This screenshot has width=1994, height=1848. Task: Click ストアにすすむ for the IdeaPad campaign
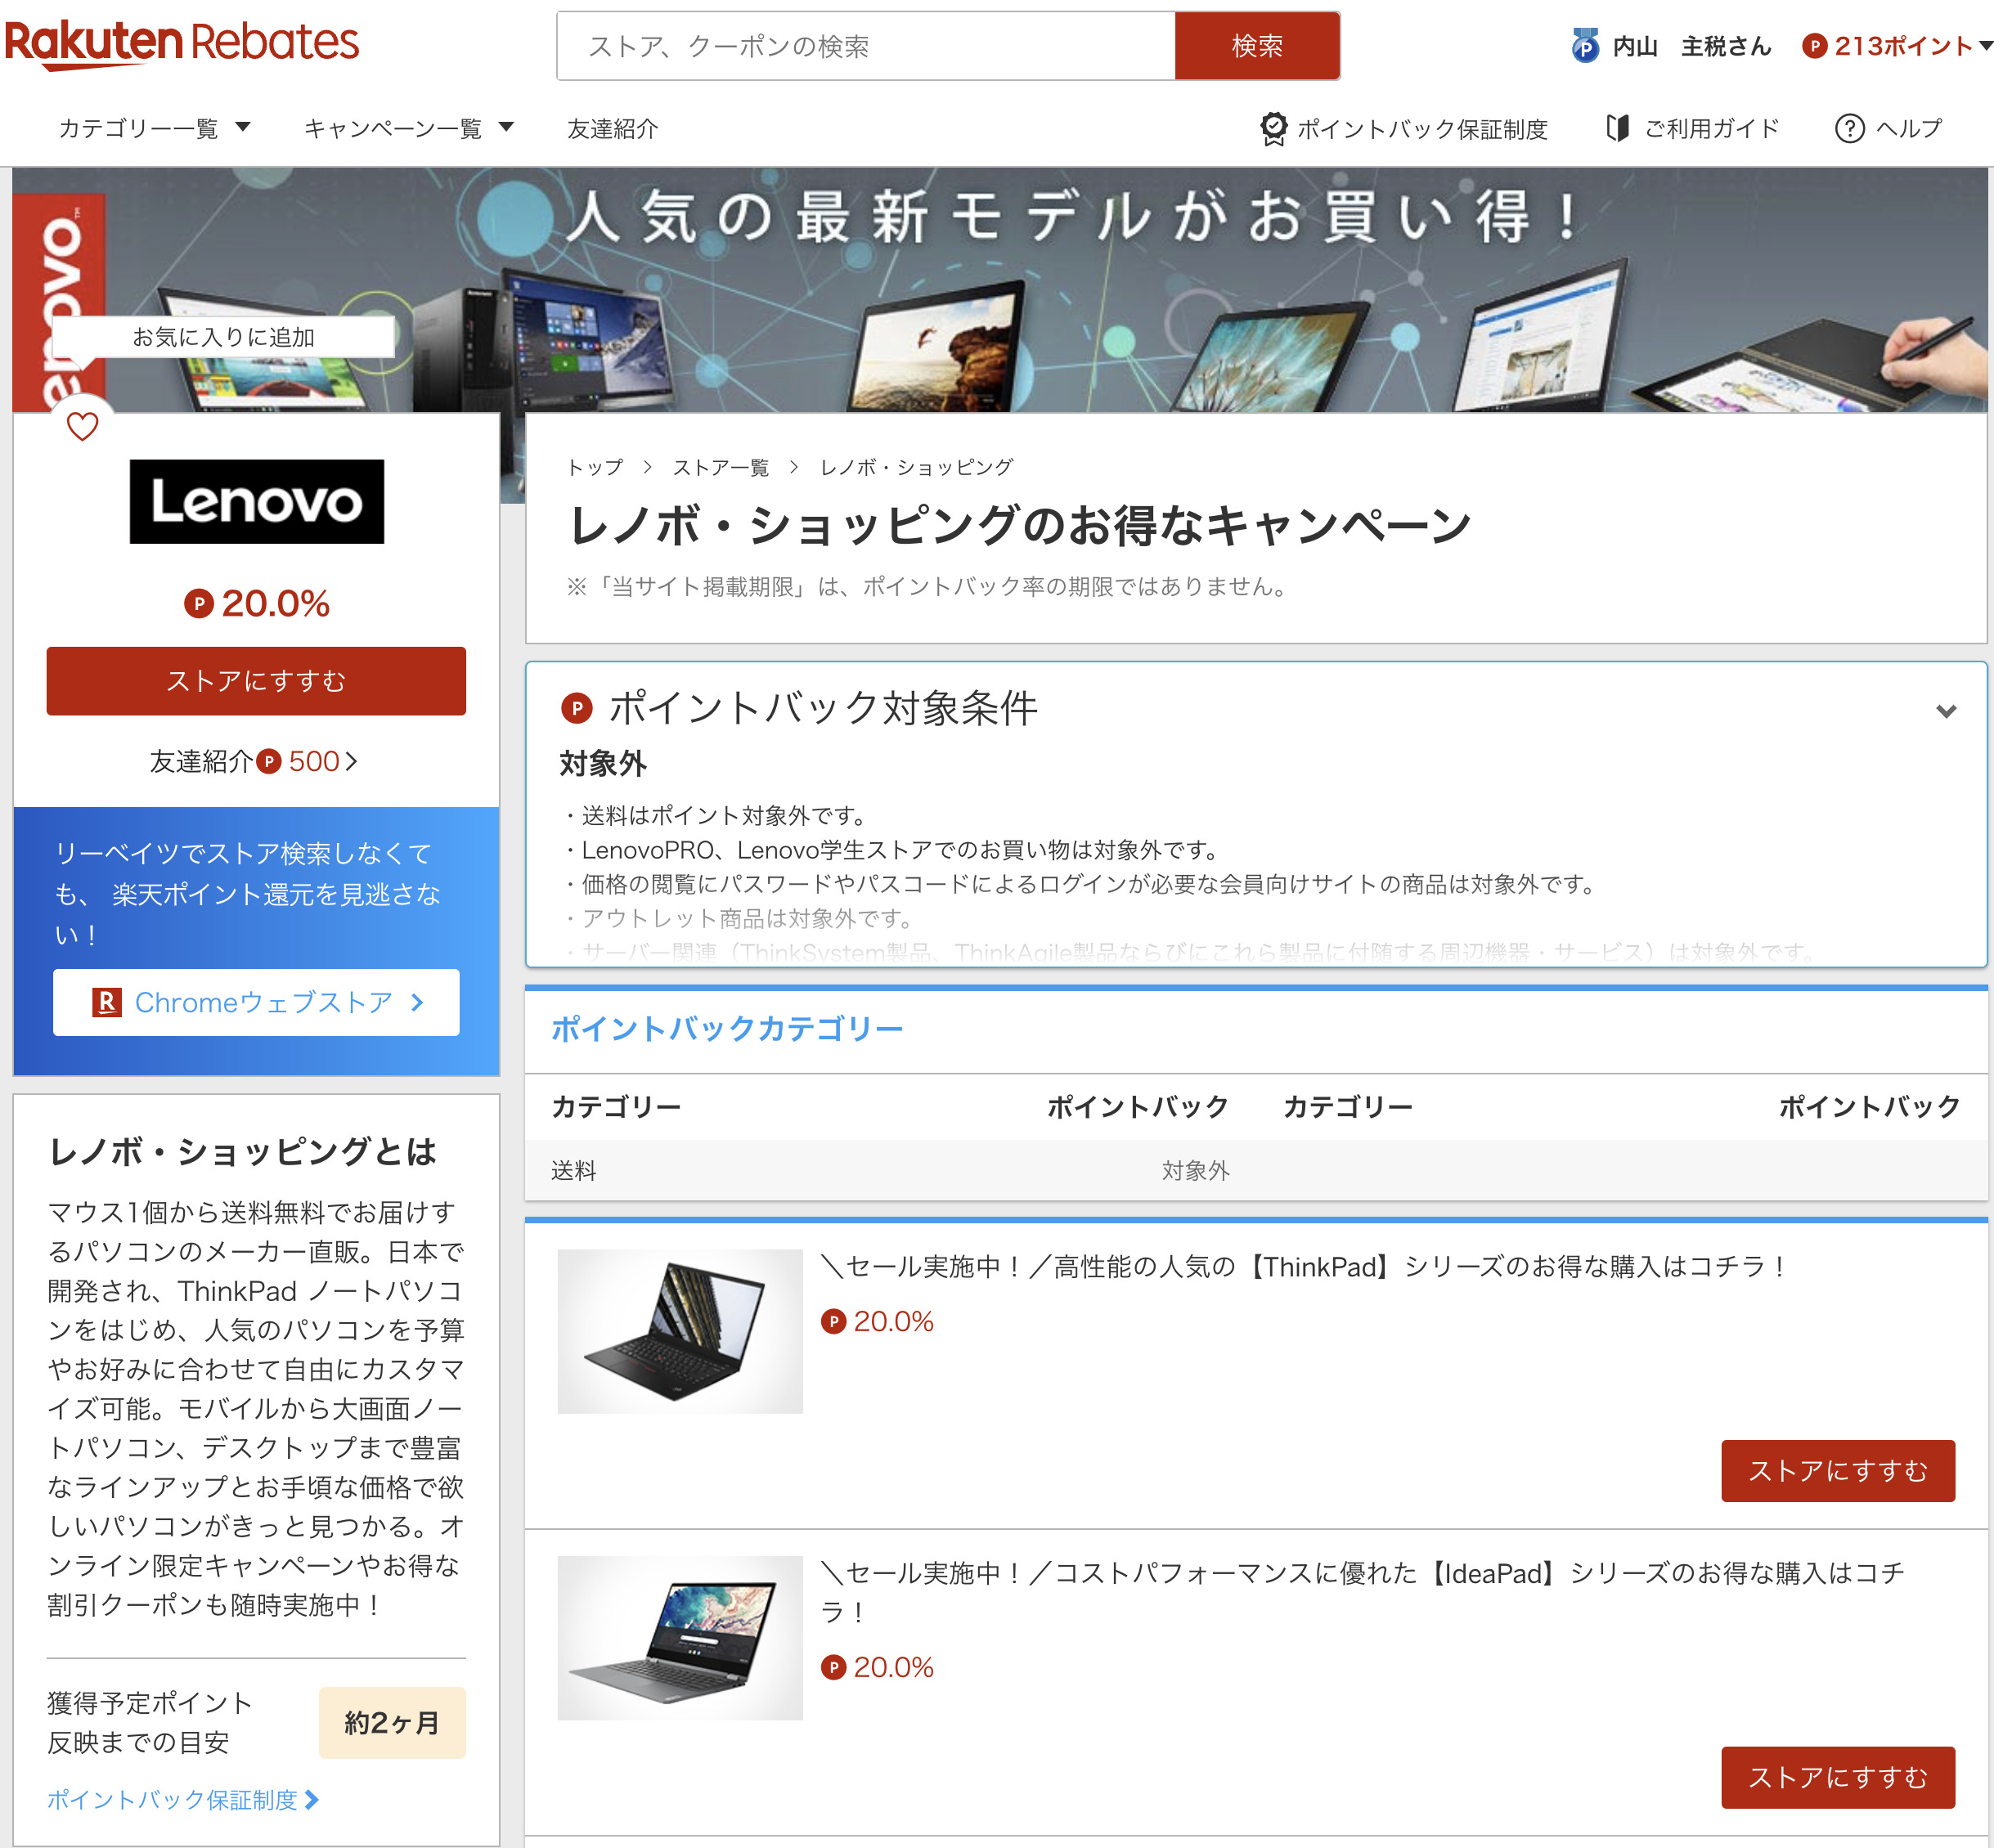pos(1837,1777)
